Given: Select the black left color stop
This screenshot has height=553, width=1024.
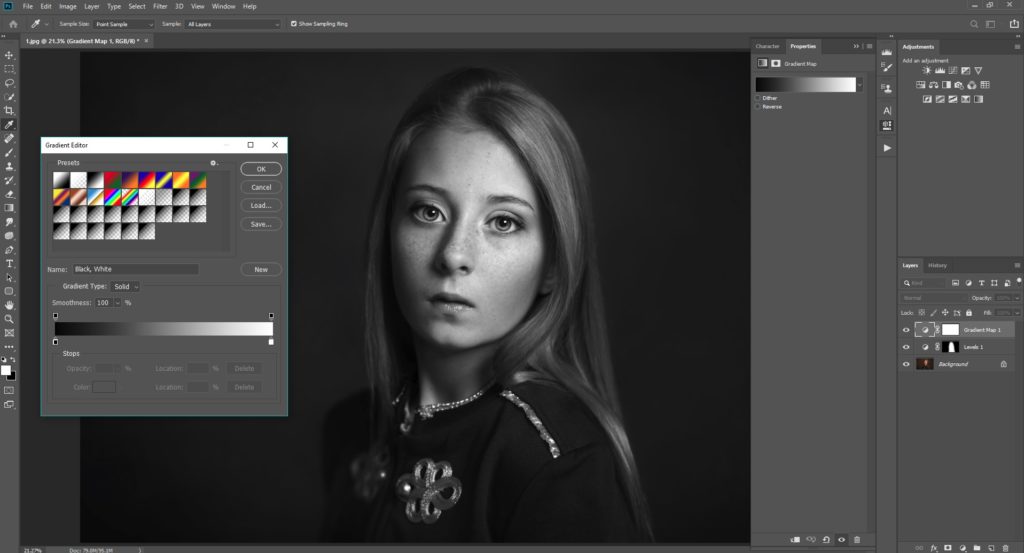Looking at the screenshot, I should 56,341.
